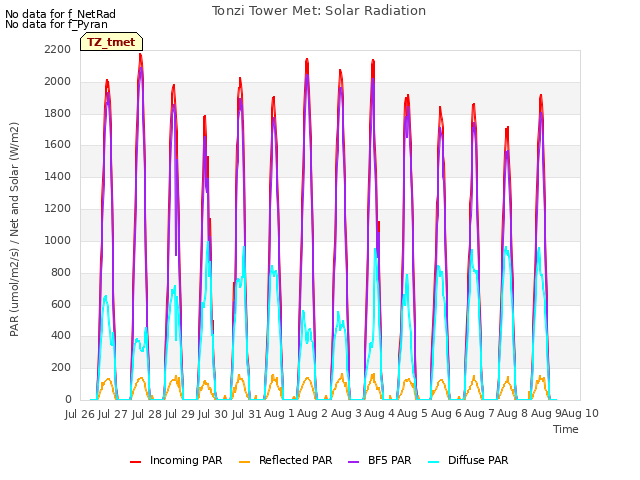640x480 pixels.
Task: Click the Diffuse PAR legend label
Action: [x=478, y=460]
